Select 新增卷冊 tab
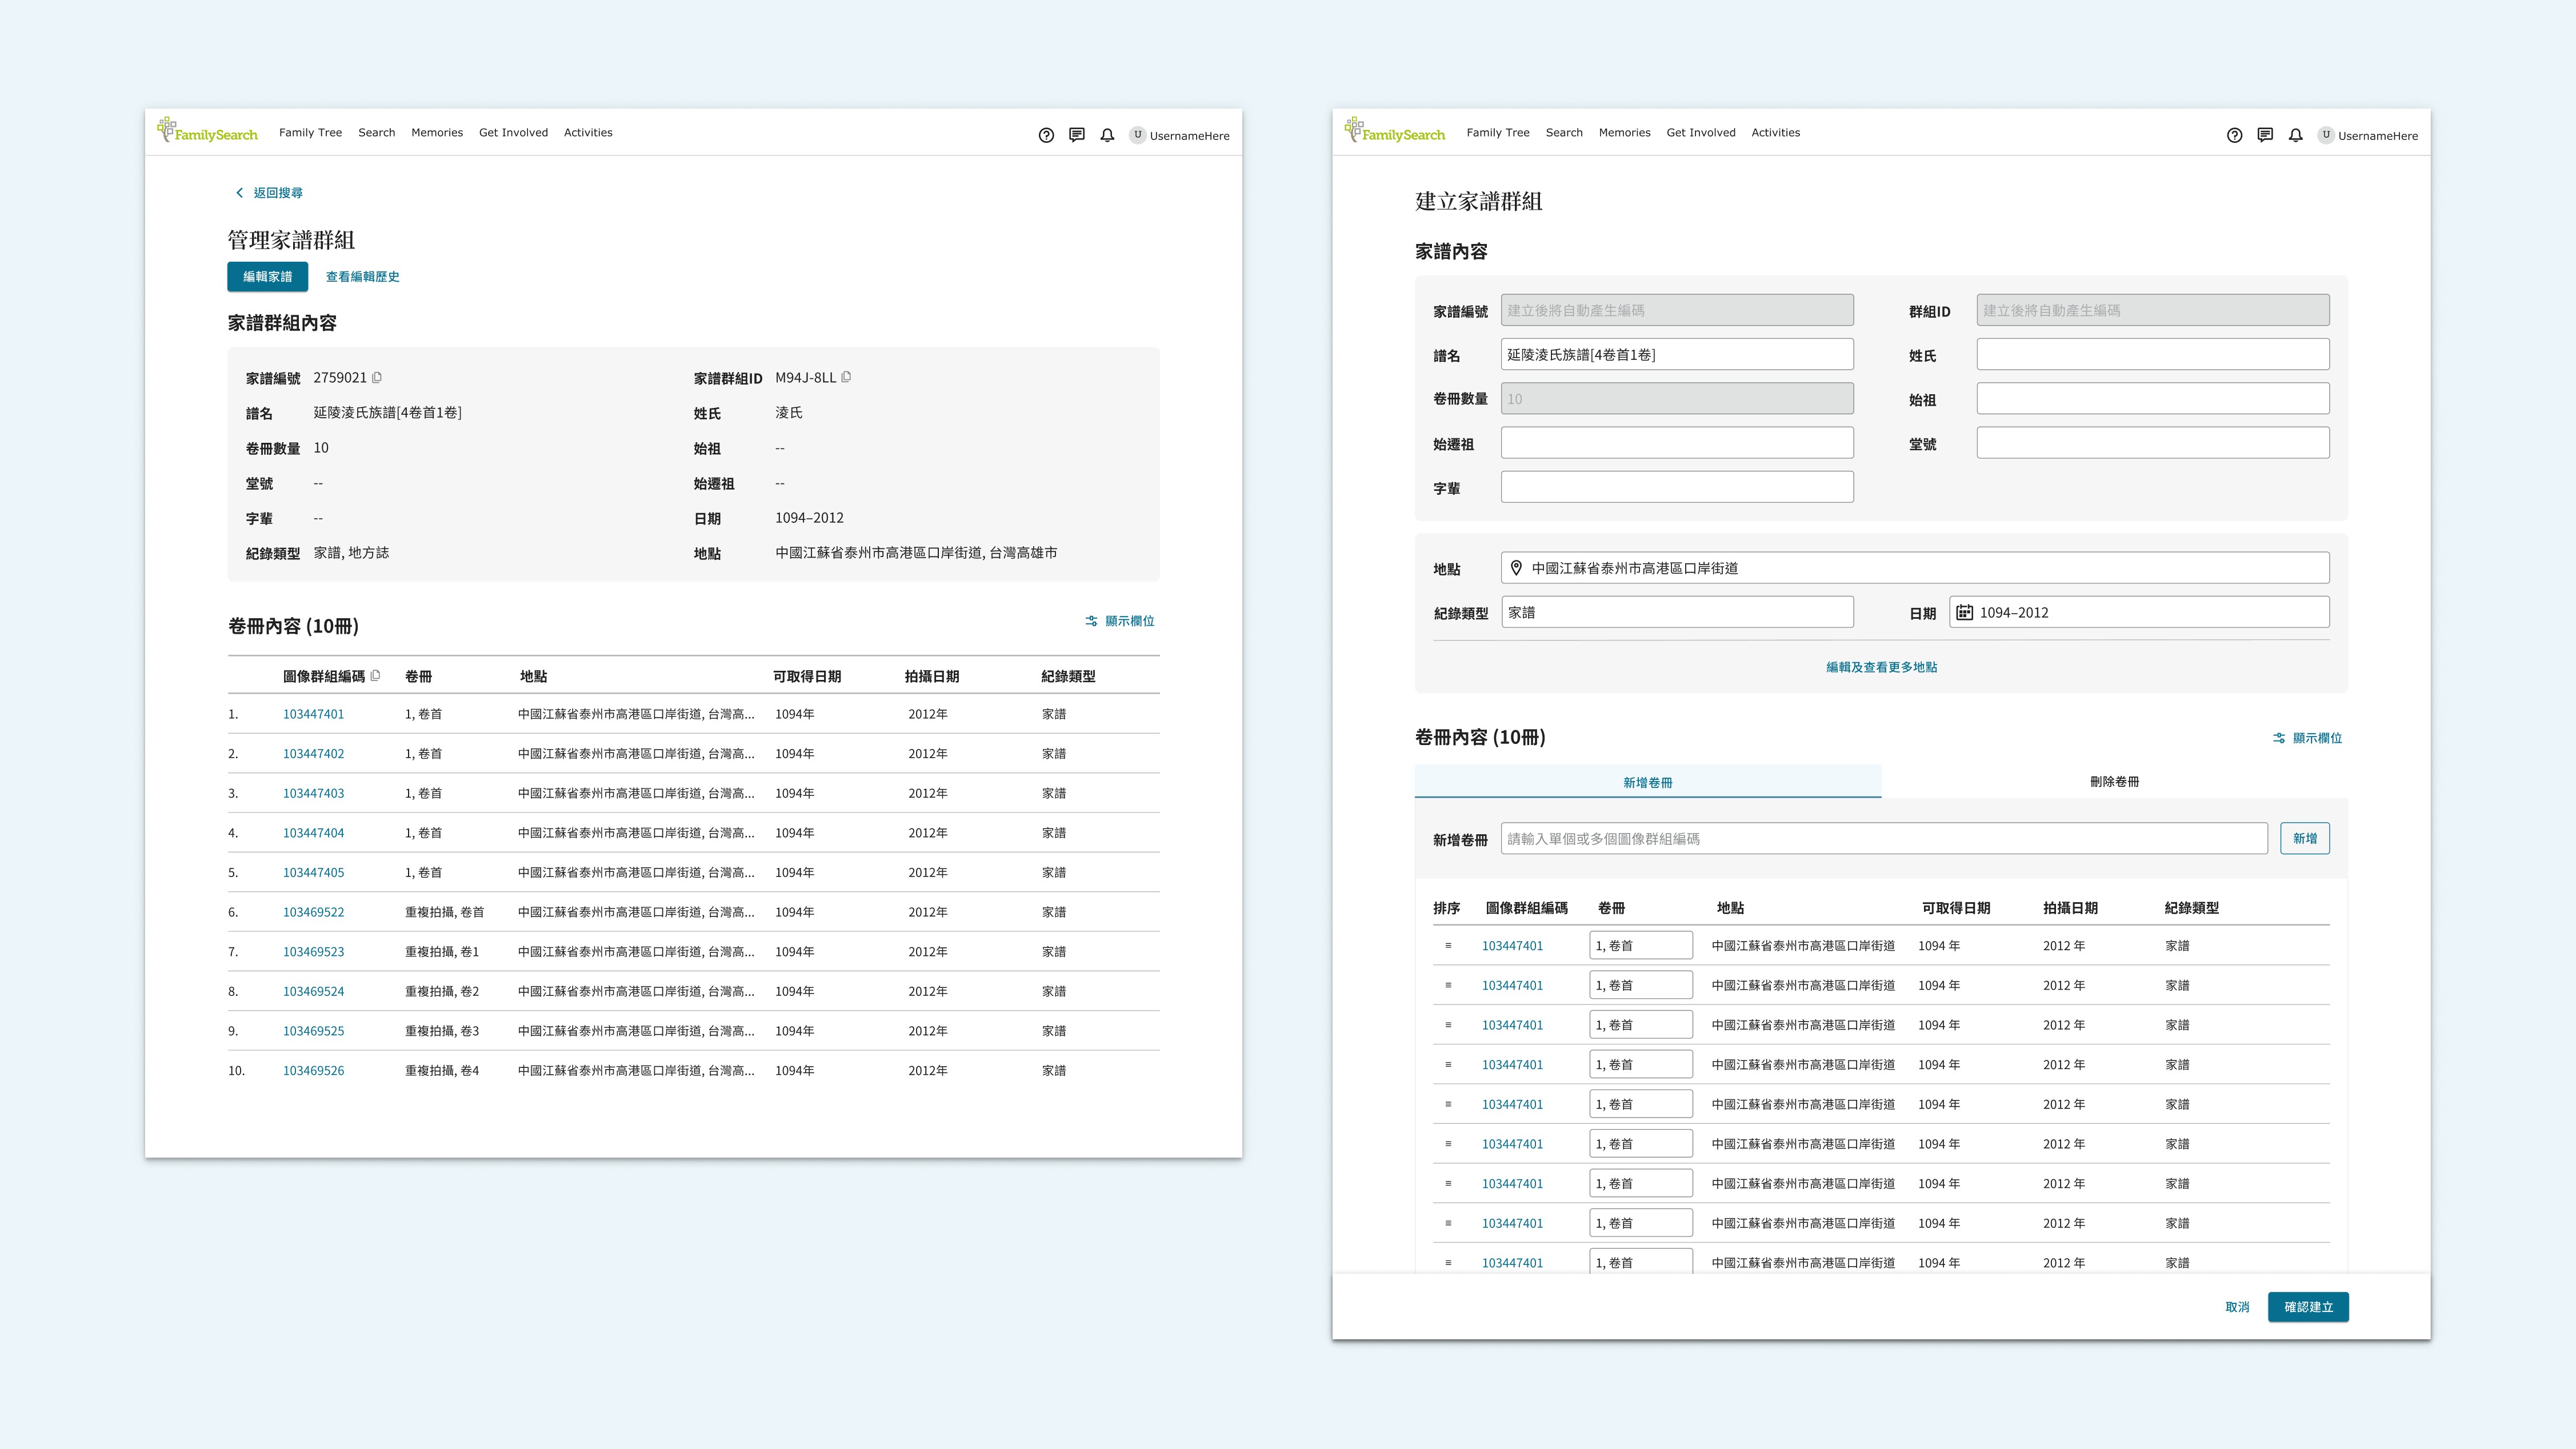2576x1449 pixels. click(1647, 782)
